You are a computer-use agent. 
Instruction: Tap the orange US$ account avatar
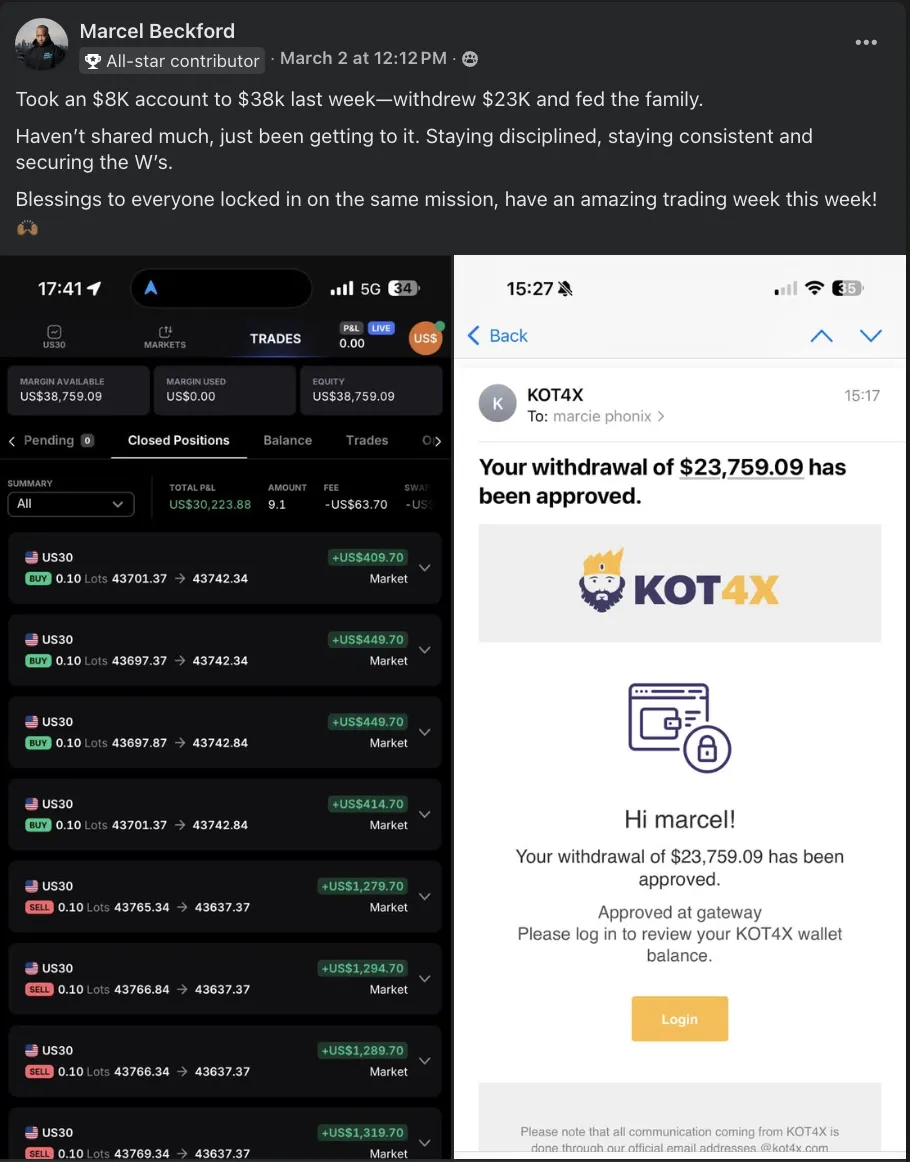pos(425,338)
